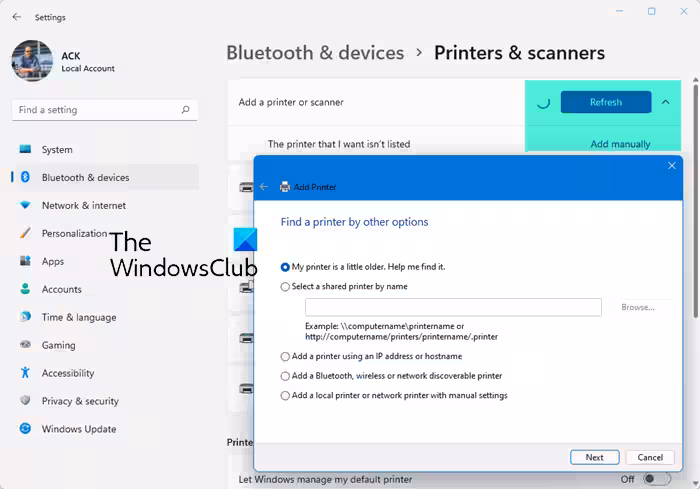This screenshot has height=490, width=700.
Task: Click the shared printer name text field
Action: (452, 307)
